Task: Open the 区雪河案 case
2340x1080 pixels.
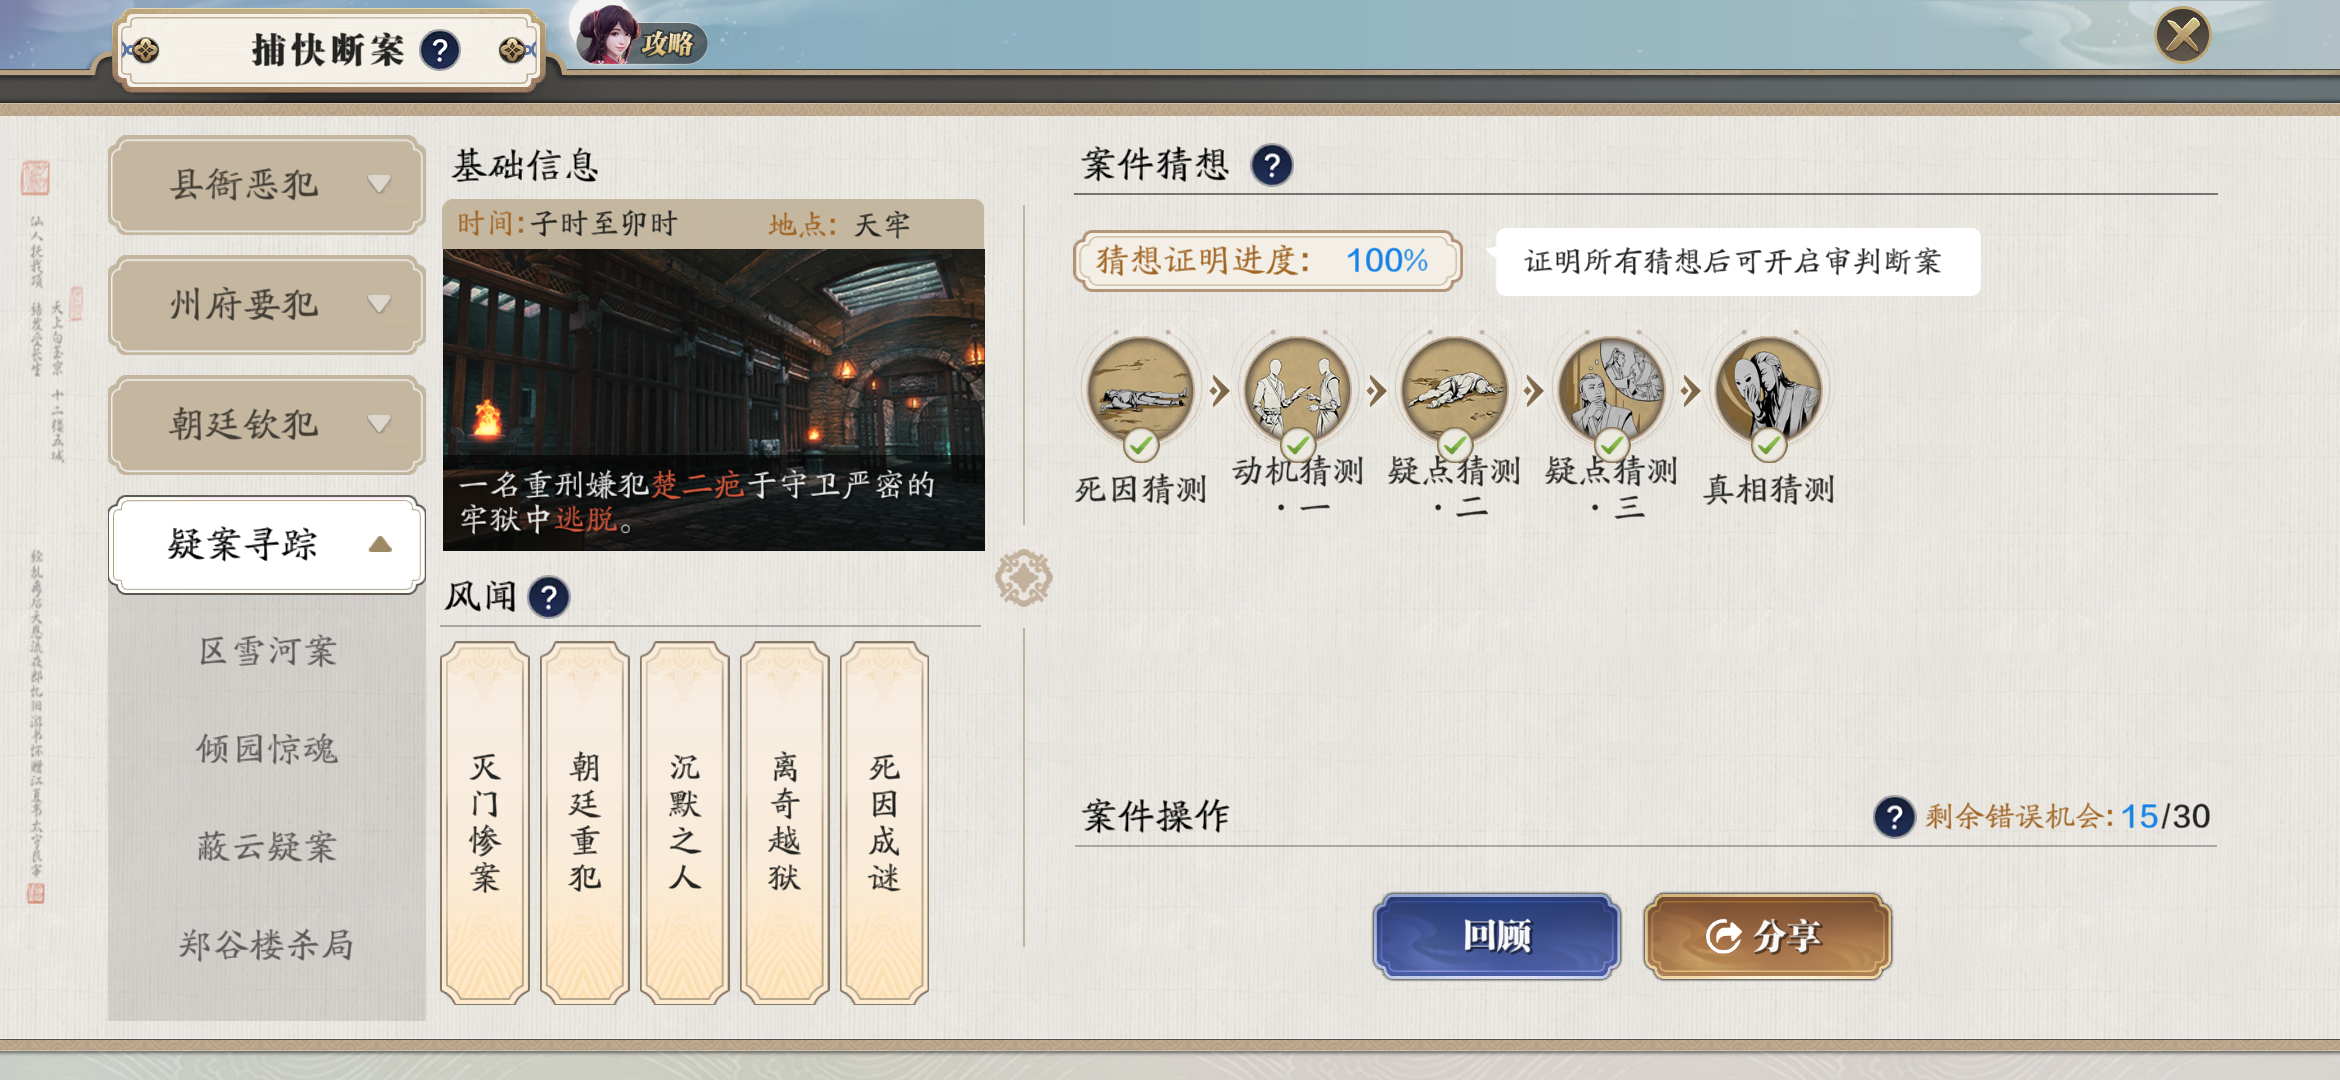Action: [267, 652]
